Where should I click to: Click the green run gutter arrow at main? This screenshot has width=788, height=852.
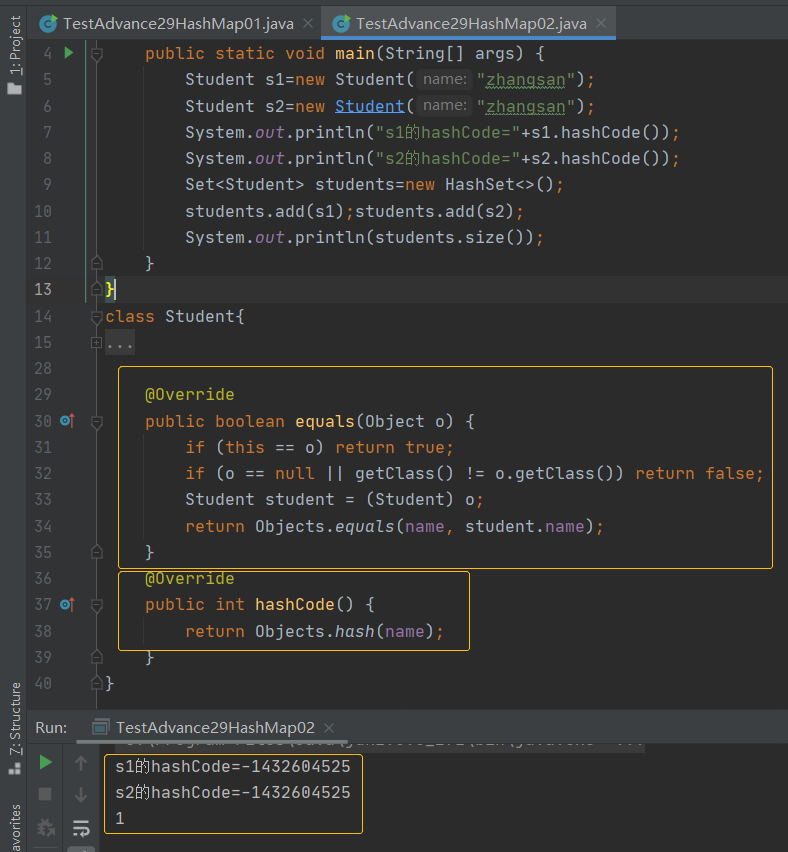click(x=68, y=53)
